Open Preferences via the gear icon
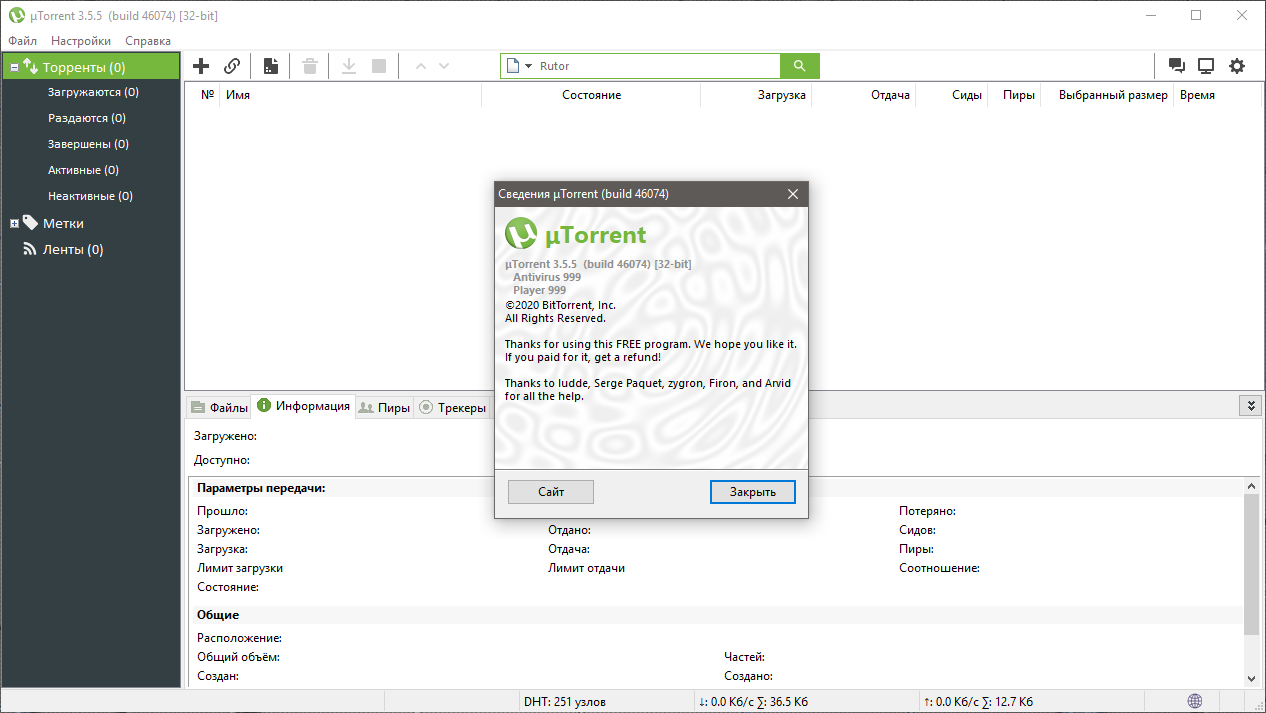The height and width of the screenshot is (713, 1266). point(1237,66)
